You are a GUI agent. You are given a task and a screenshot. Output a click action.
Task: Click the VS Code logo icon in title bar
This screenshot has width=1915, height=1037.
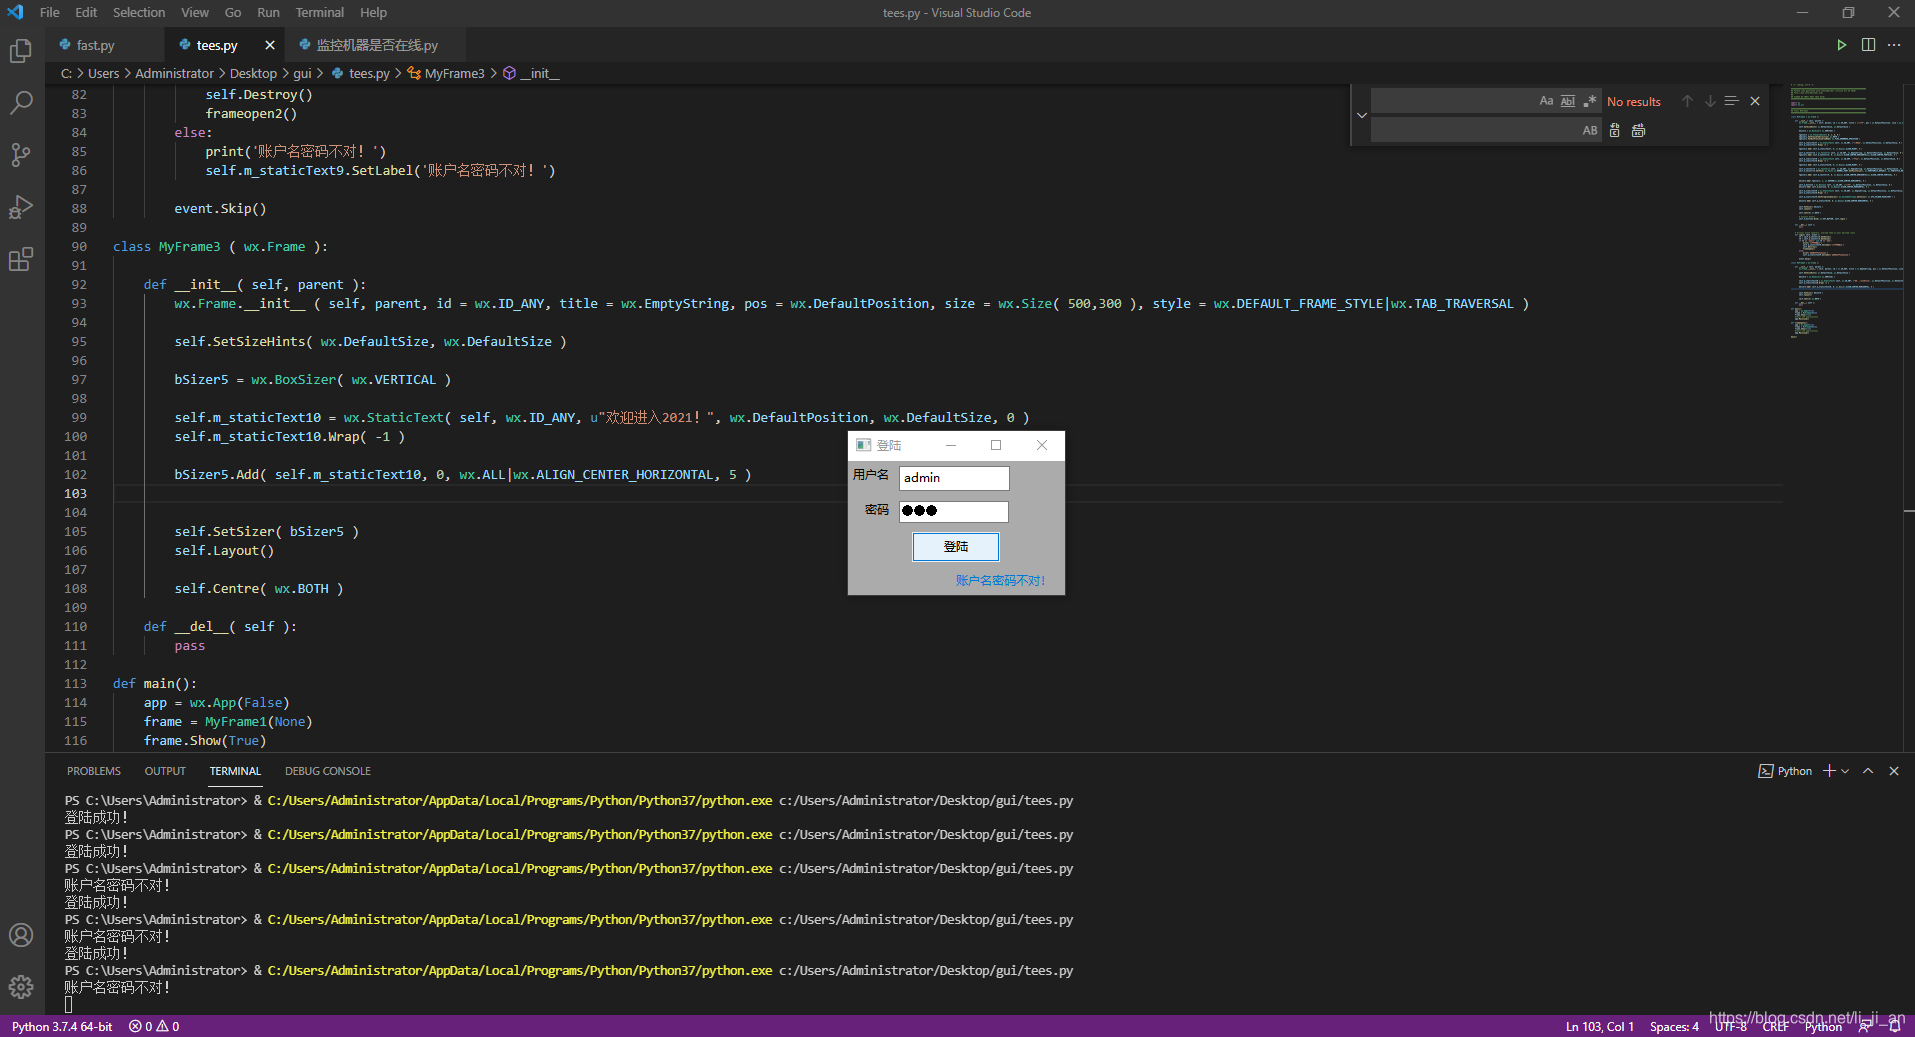tap(15, 12)
